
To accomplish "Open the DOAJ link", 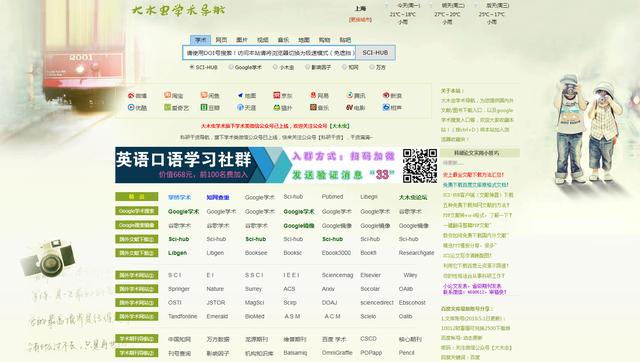I will (x=329, y=303).
